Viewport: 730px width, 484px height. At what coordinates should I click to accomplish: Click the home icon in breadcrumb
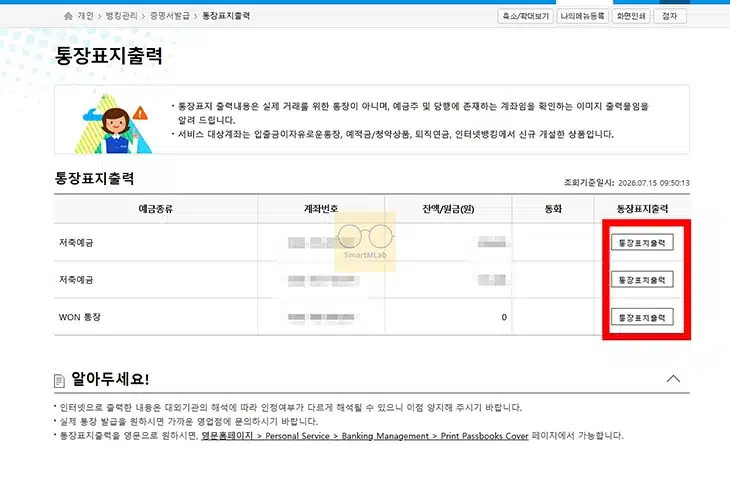coord(68,16)
